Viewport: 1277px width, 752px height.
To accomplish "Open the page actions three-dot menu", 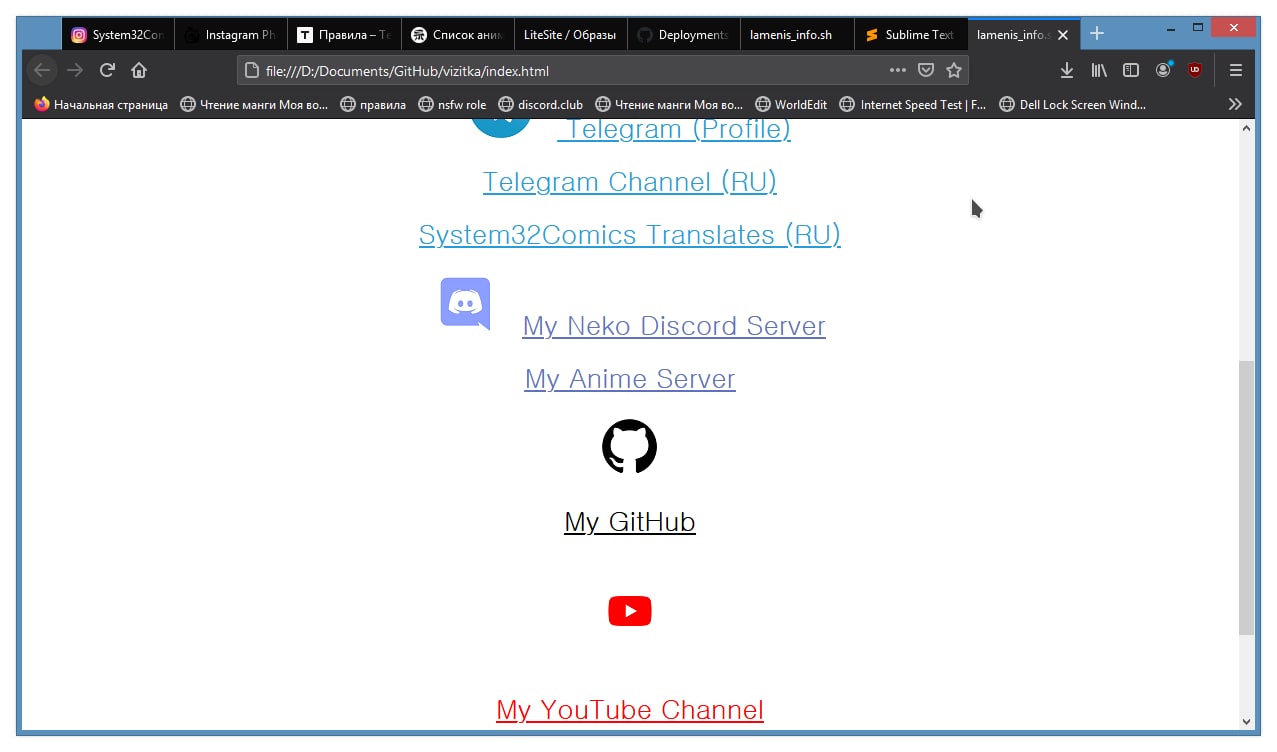I will click(897, 70).
